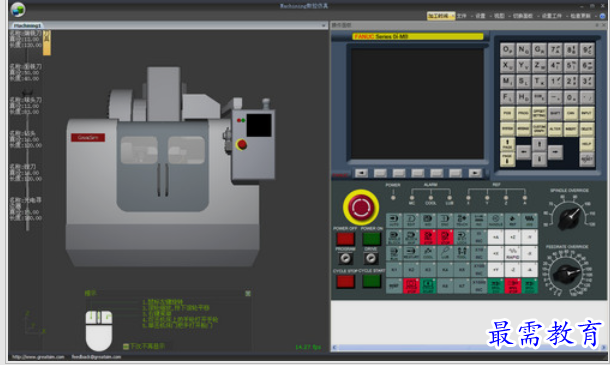Click the red spindle stop key in bottom row
The height and width of the screenshot is (365, 610).
(x=513, y=286)
